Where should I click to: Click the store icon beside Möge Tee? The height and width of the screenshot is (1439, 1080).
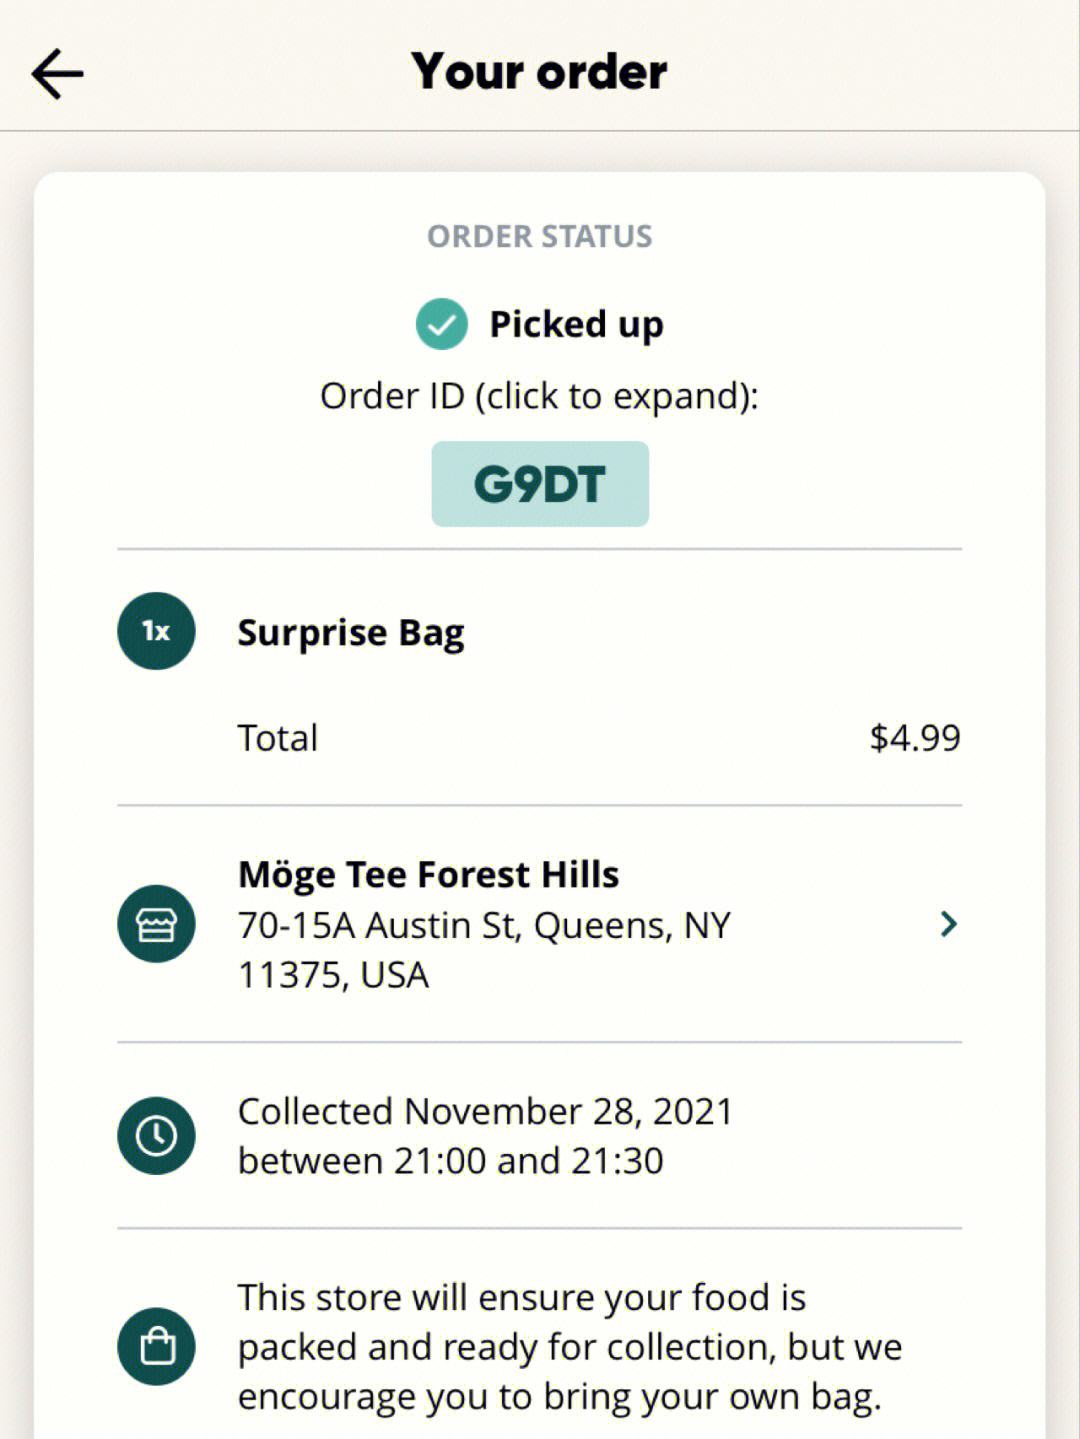[x=156, y=924]
